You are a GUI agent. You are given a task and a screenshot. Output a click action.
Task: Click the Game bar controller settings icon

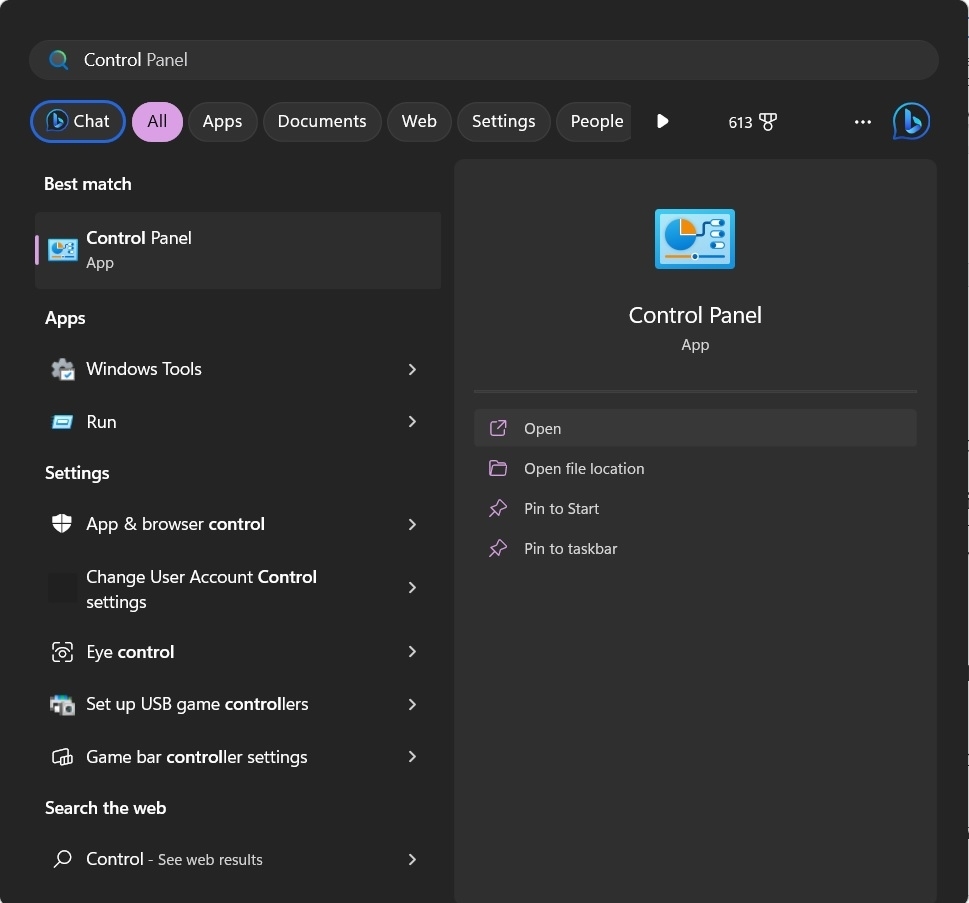pos(62,757)
